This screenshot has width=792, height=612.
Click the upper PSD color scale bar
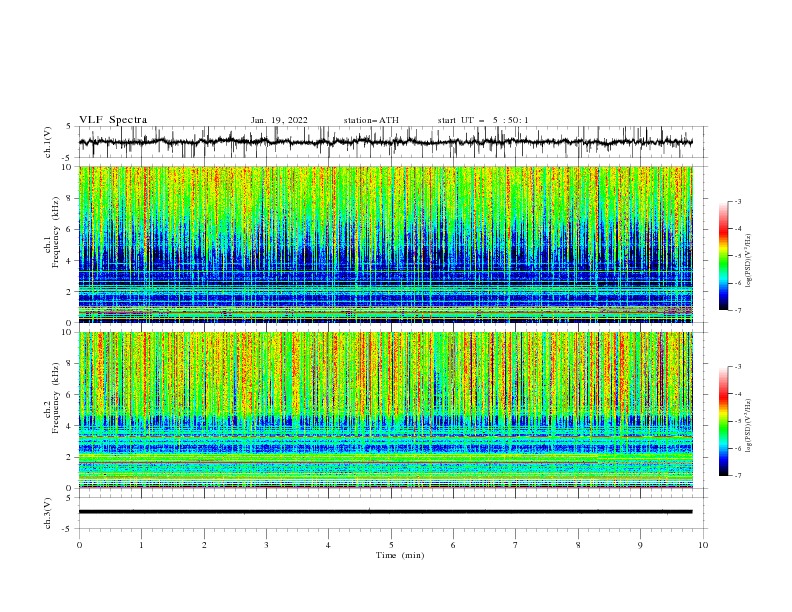724,256
